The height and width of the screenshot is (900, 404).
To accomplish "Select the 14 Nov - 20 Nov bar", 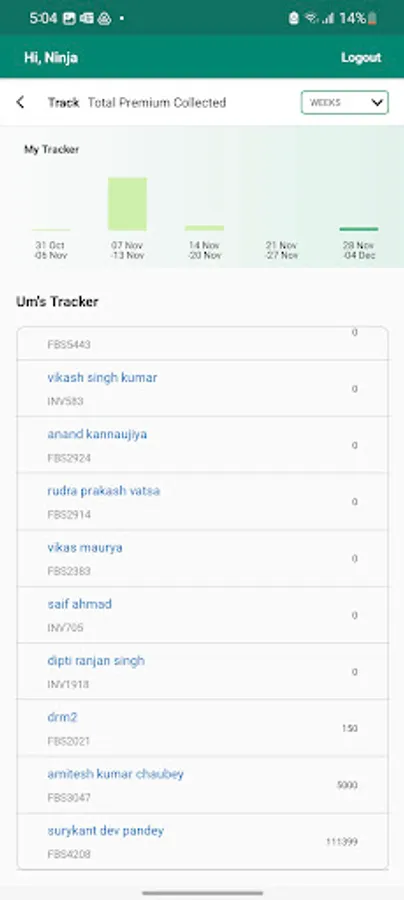I will [204, 228].
